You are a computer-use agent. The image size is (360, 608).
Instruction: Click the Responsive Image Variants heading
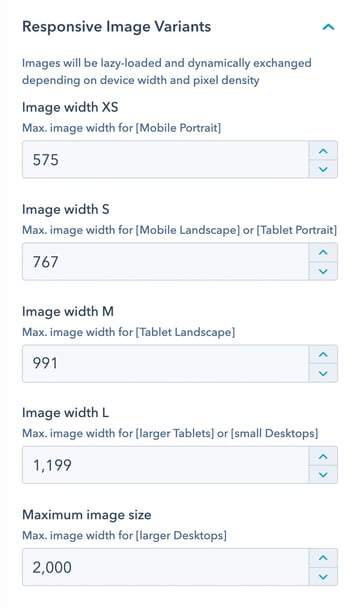(x=116, y=27)
